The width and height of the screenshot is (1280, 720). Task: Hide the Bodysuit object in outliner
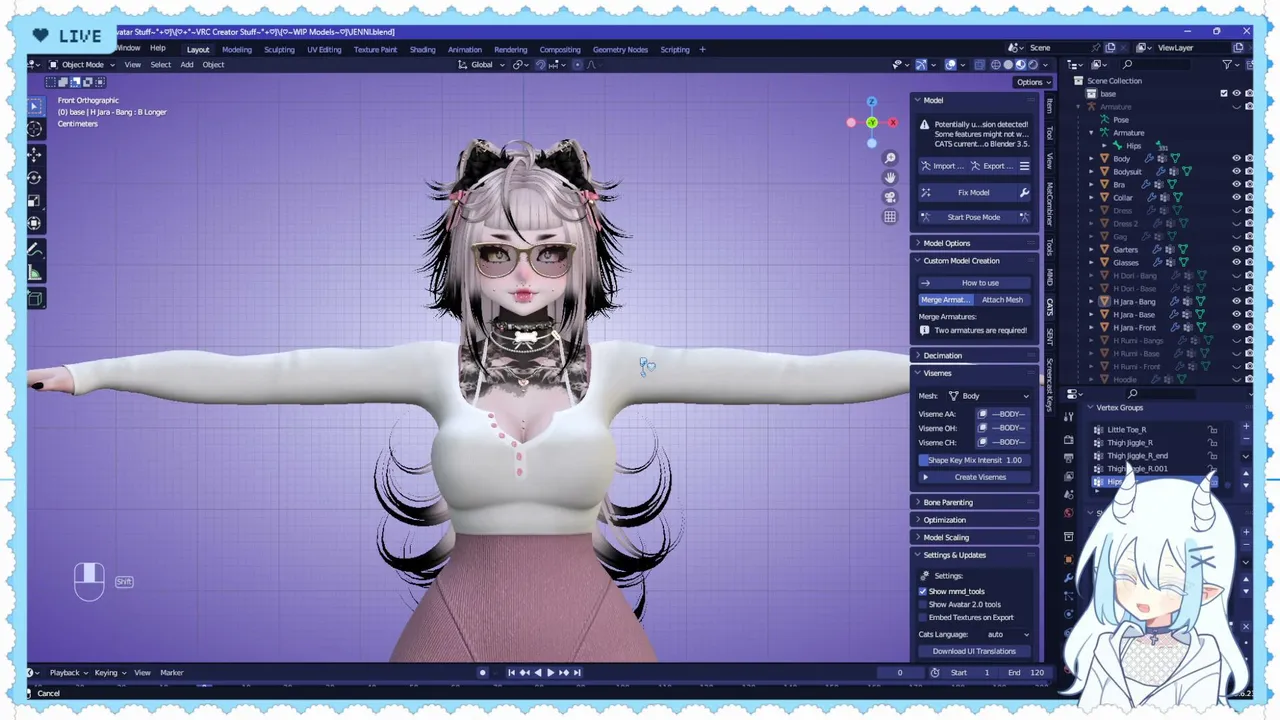[x=1236, y=171]
